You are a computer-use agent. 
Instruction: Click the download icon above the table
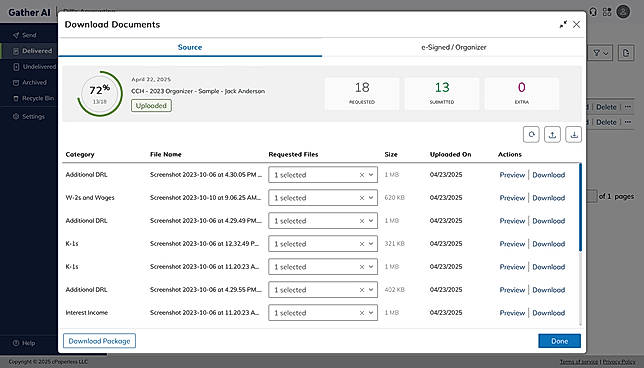(574, 135)
